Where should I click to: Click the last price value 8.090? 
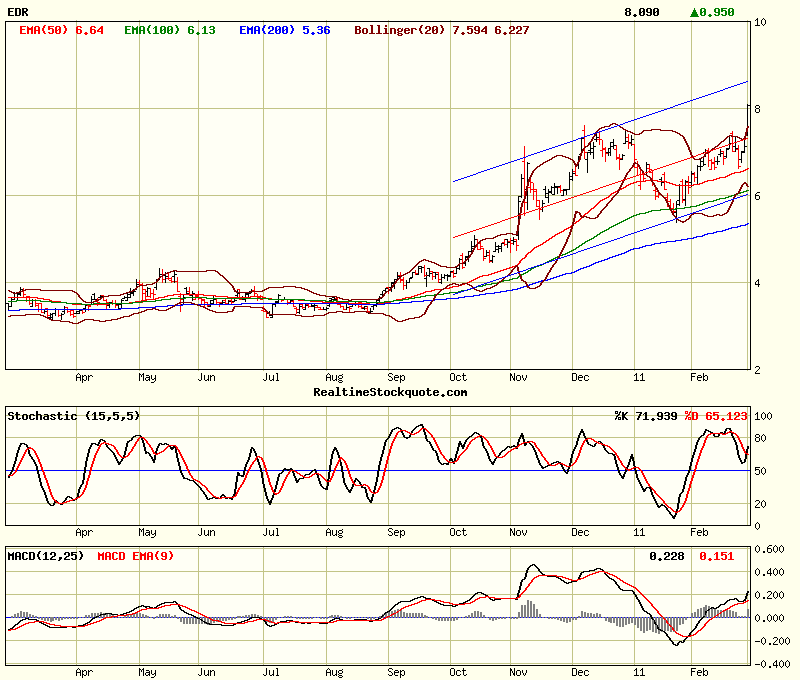[x=642, y=12]
